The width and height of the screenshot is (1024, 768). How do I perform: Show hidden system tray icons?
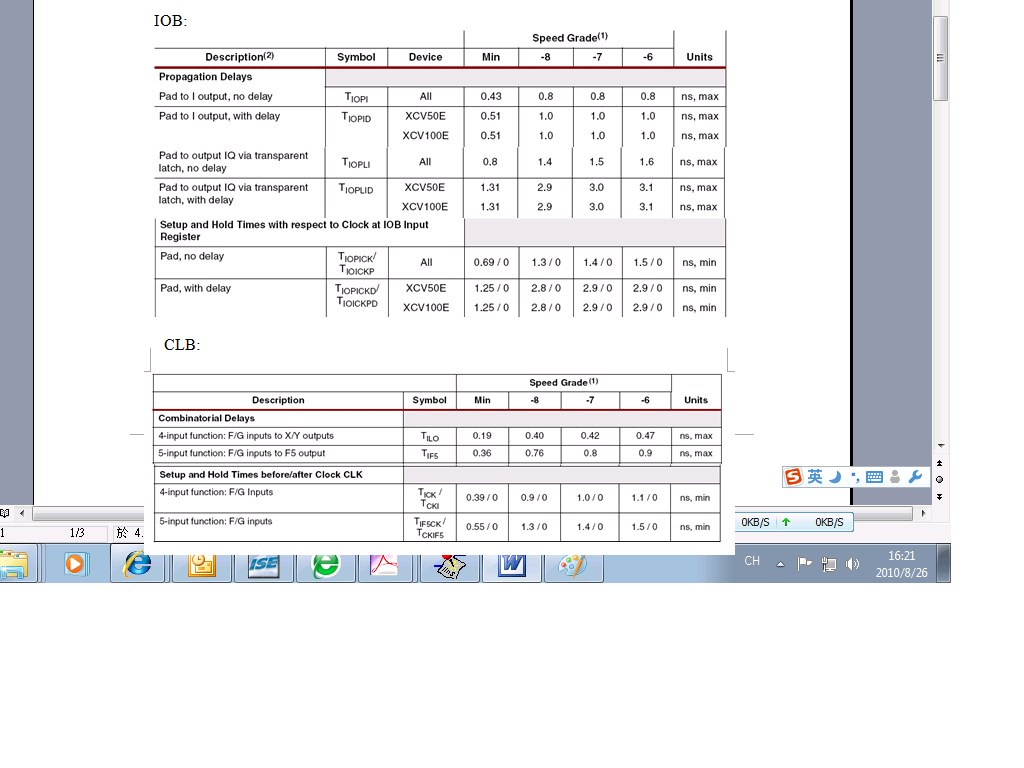(780, 564)
